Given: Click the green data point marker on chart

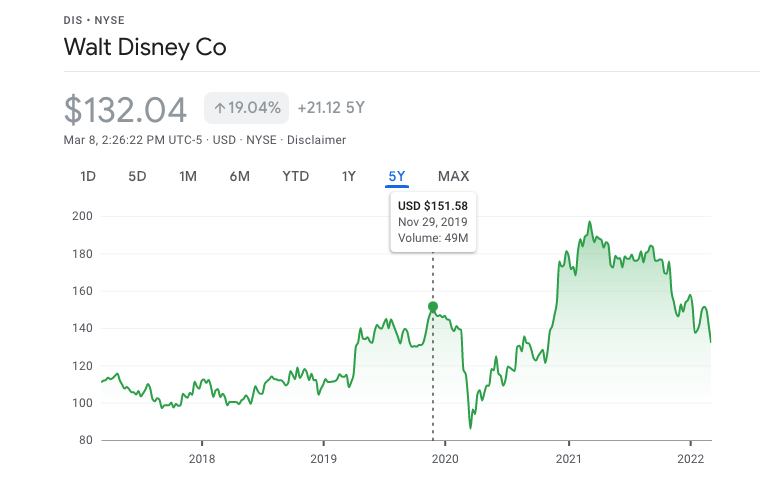Looking at the screenshot, I should [x=433, y=306].
